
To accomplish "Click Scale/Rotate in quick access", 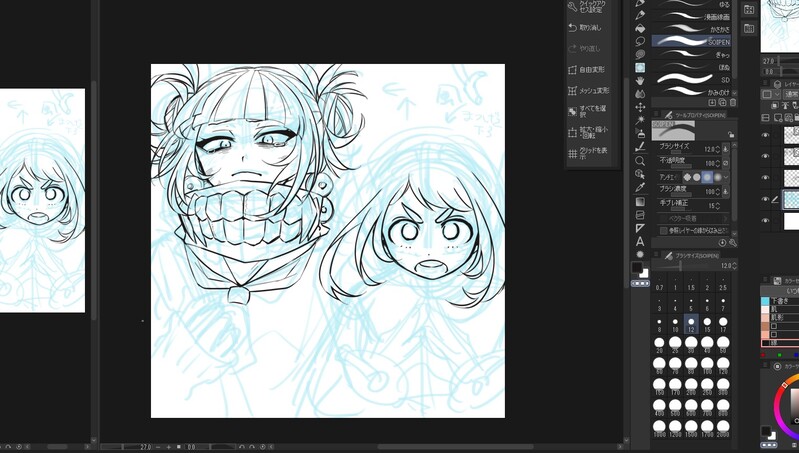I will click(x=589, y=133).
